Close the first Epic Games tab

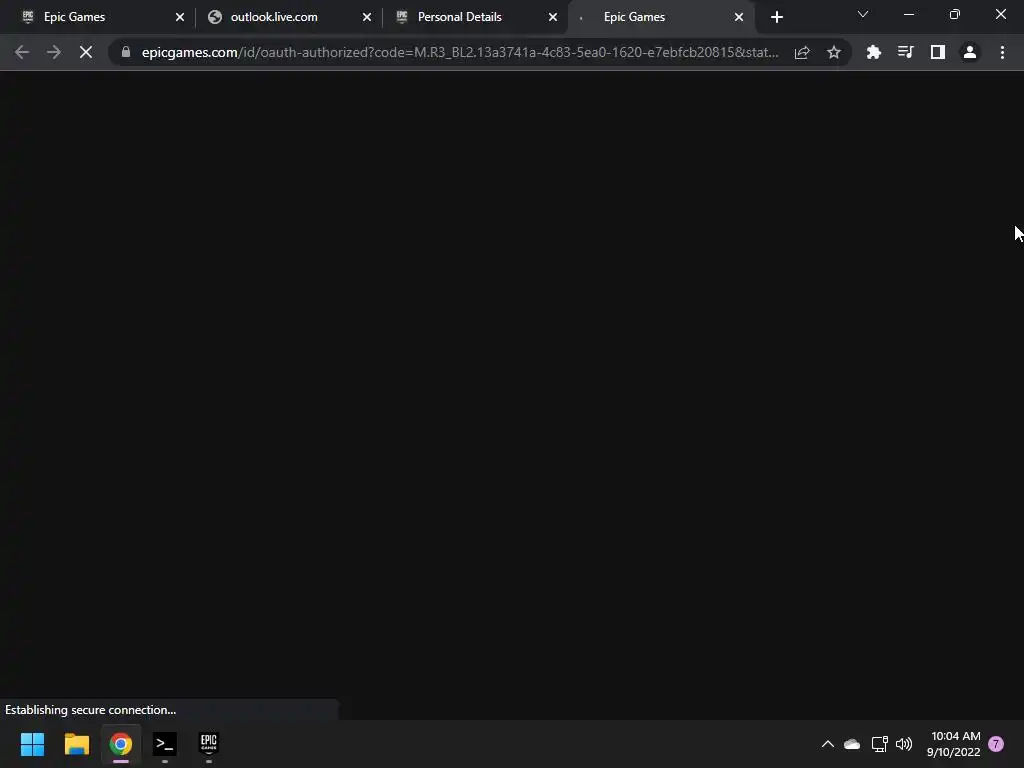[180, 17]
